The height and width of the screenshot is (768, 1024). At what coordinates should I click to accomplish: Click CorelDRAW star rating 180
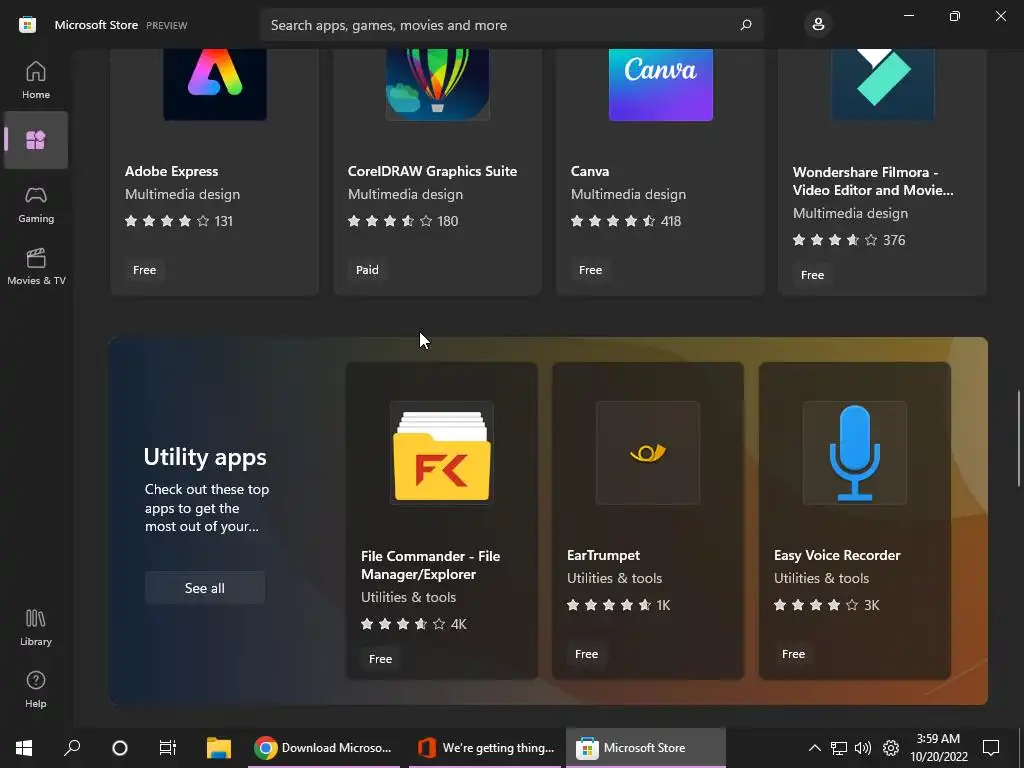(402, 221)
